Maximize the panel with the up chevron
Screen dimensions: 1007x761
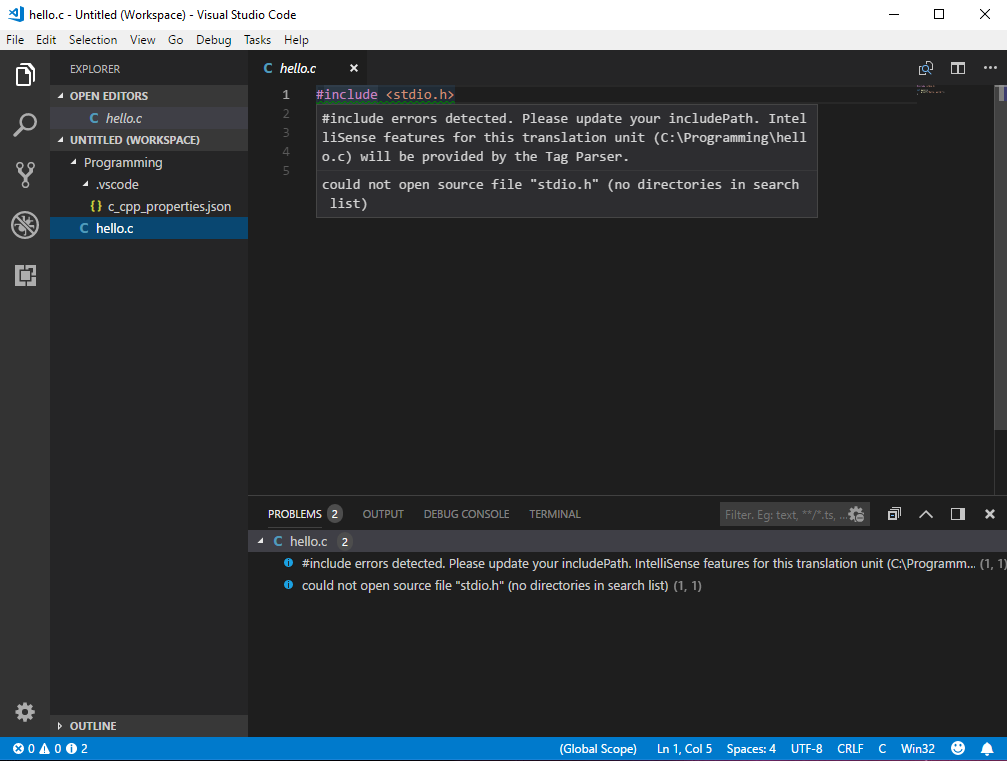coord(926,514)
